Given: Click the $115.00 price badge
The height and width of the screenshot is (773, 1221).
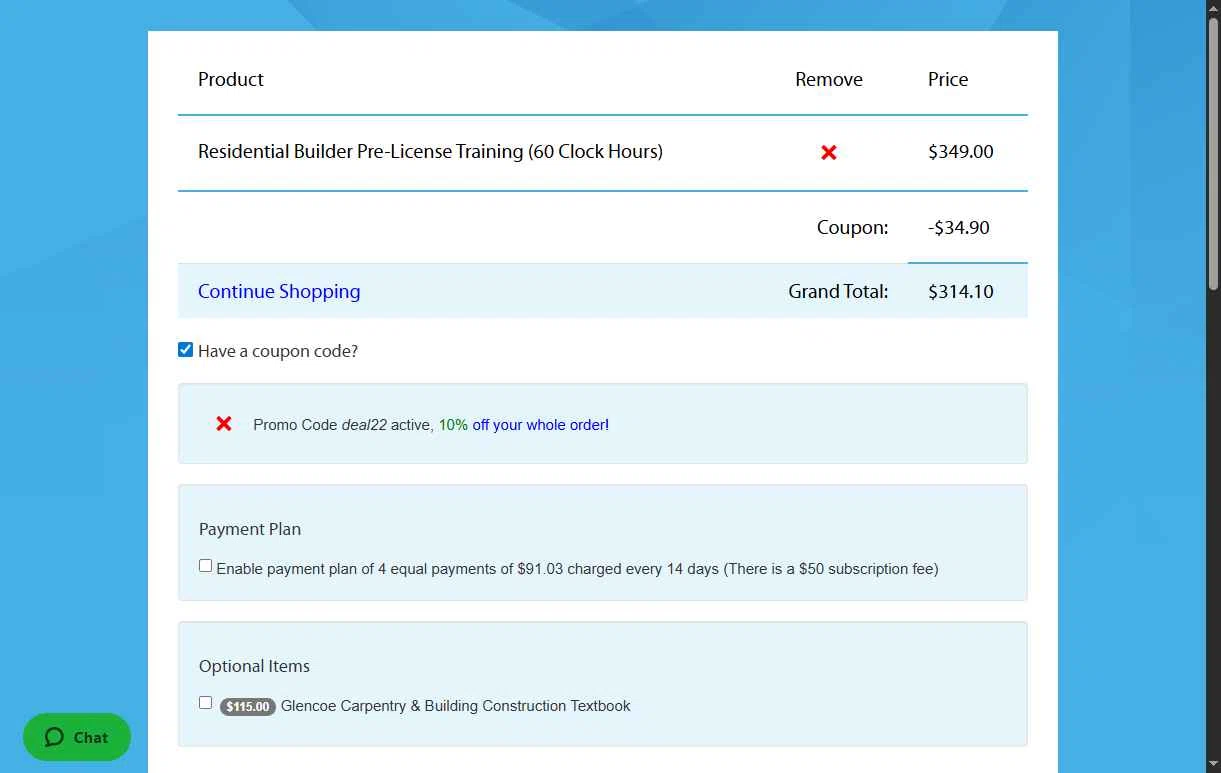Looking at the screenshot, I should (248, 707).
